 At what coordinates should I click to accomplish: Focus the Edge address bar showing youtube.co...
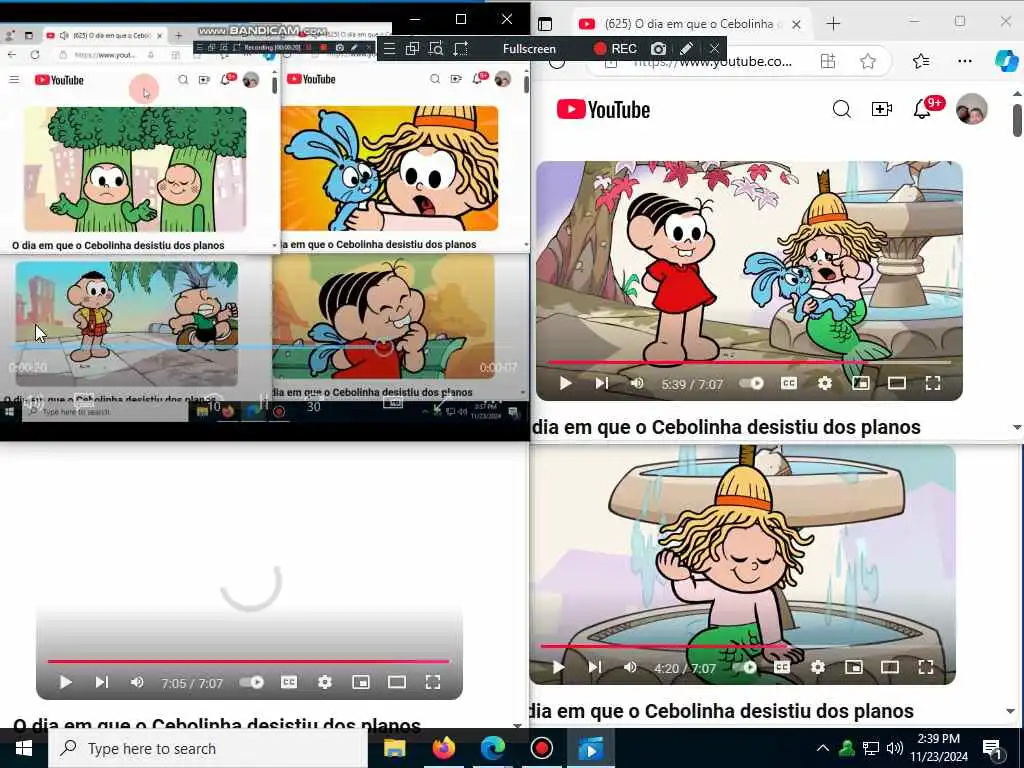(712, 61)
